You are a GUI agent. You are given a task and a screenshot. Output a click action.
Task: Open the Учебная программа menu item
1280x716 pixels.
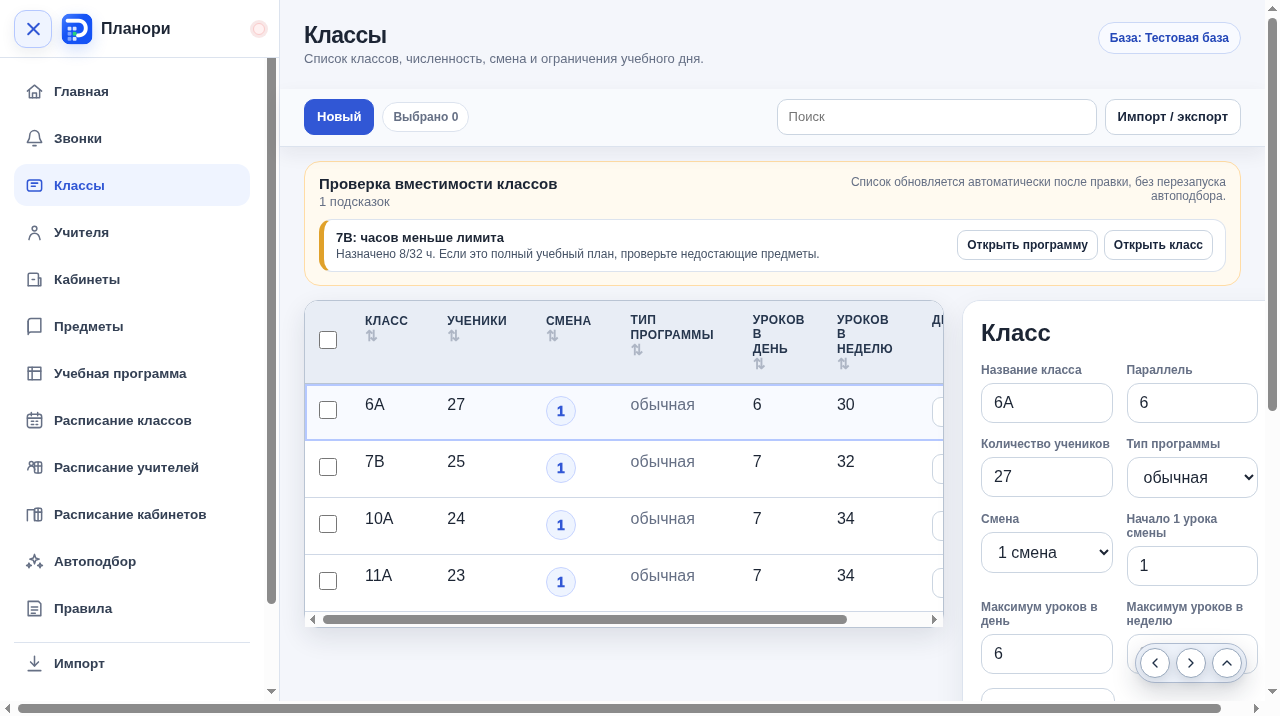tap(132, 374)
